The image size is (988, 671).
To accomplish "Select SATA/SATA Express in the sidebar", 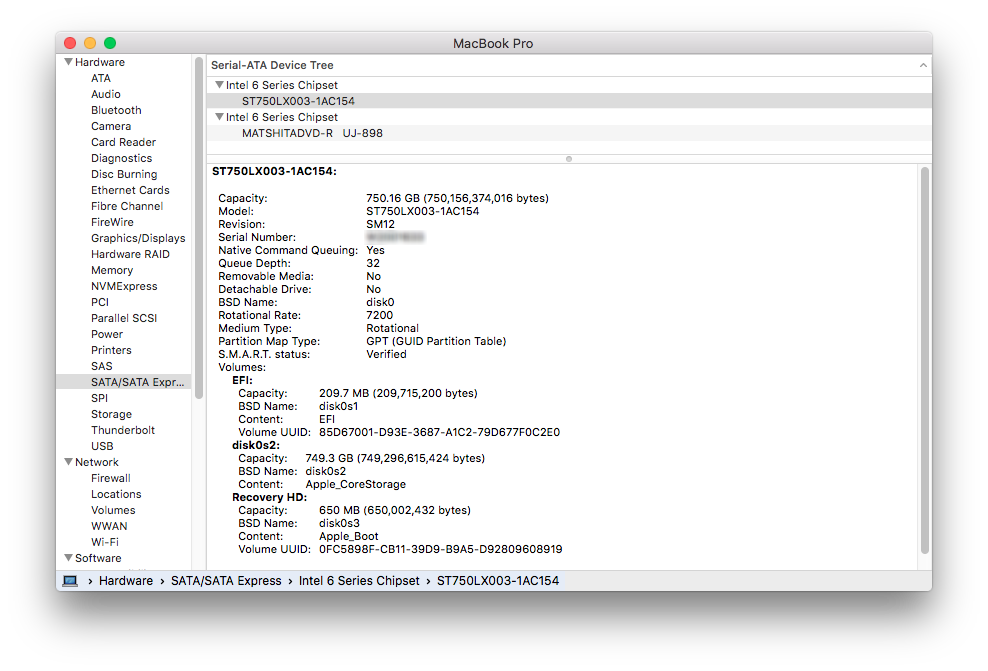I will [x=124, y=382].
